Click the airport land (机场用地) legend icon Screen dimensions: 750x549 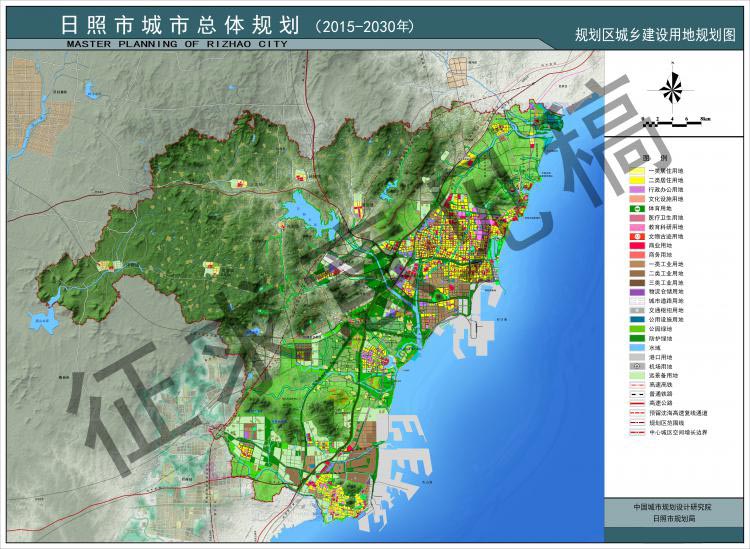coord(636,366)
